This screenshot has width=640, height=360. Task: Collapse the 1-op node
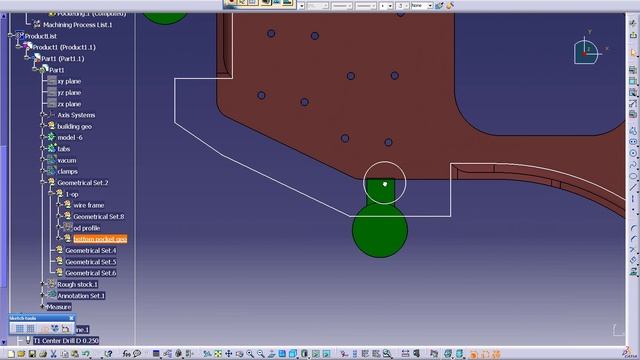(51, 194)
